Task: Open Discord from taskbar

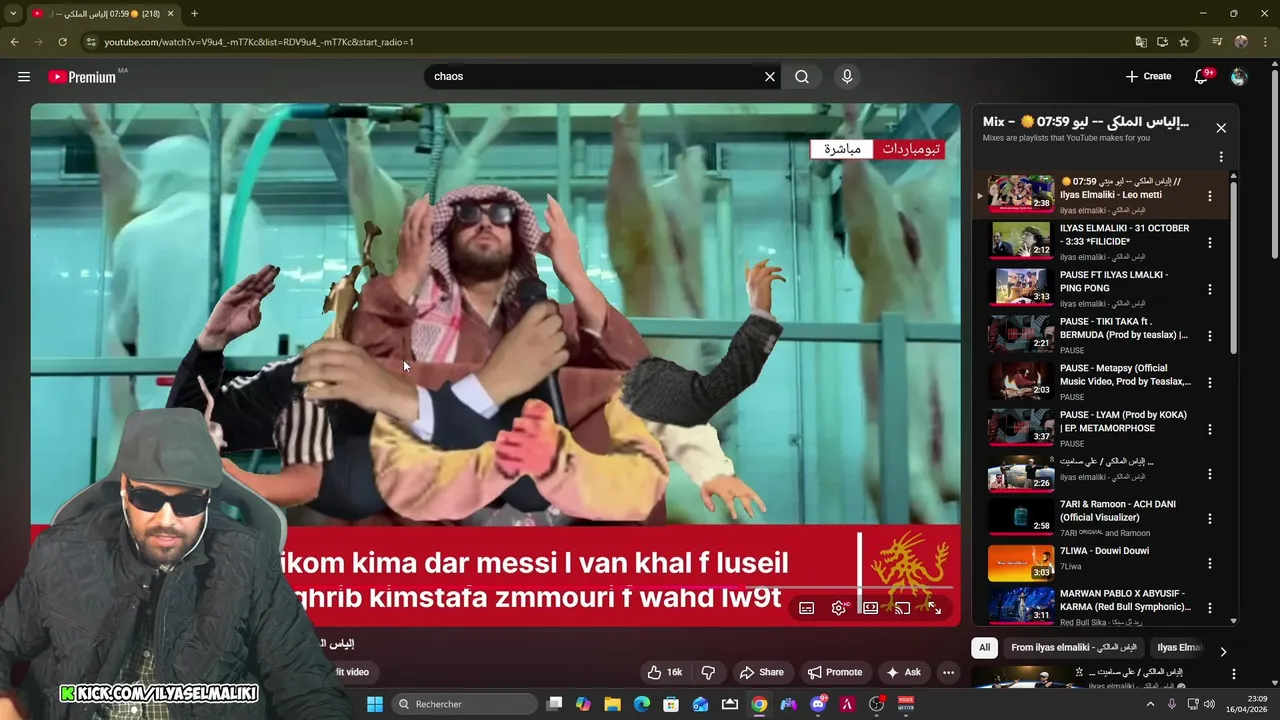Action: [818, 704]
